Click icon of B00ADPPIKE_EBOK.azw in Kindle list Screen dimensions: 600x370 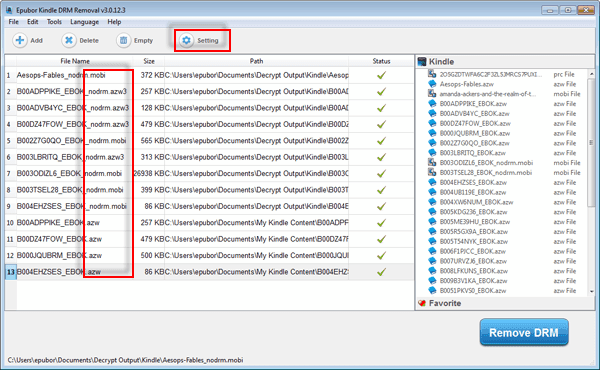[x=432, y=103]
